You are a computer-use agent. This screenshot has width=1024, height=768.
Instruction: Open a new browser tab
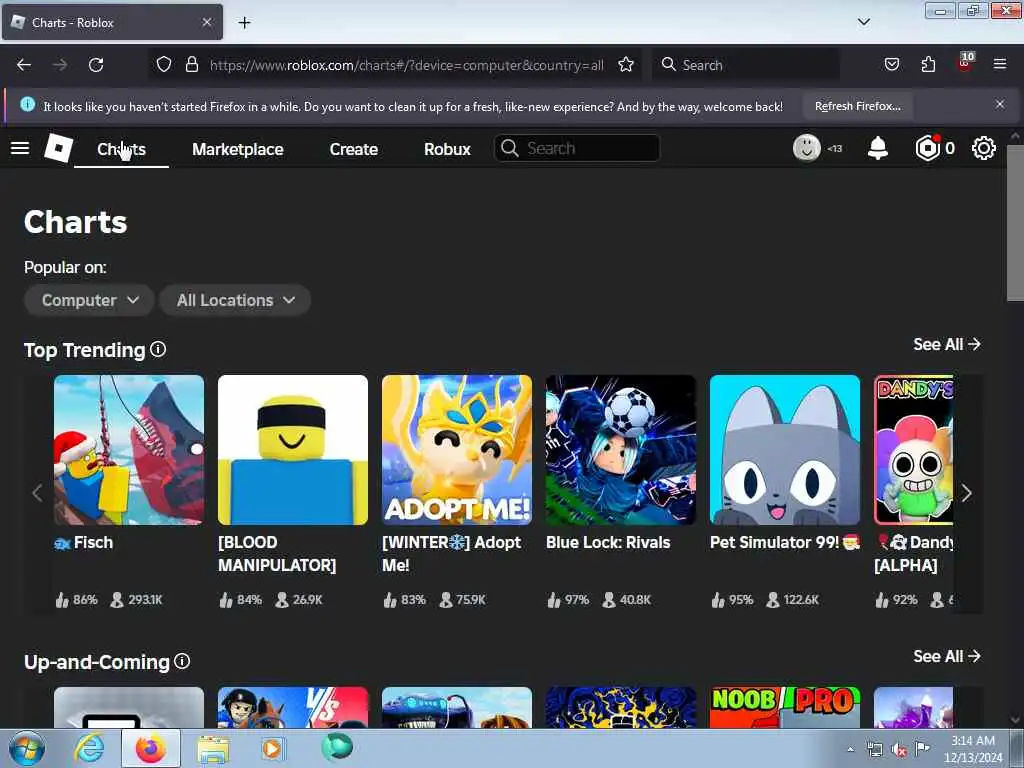pos(244,23)
